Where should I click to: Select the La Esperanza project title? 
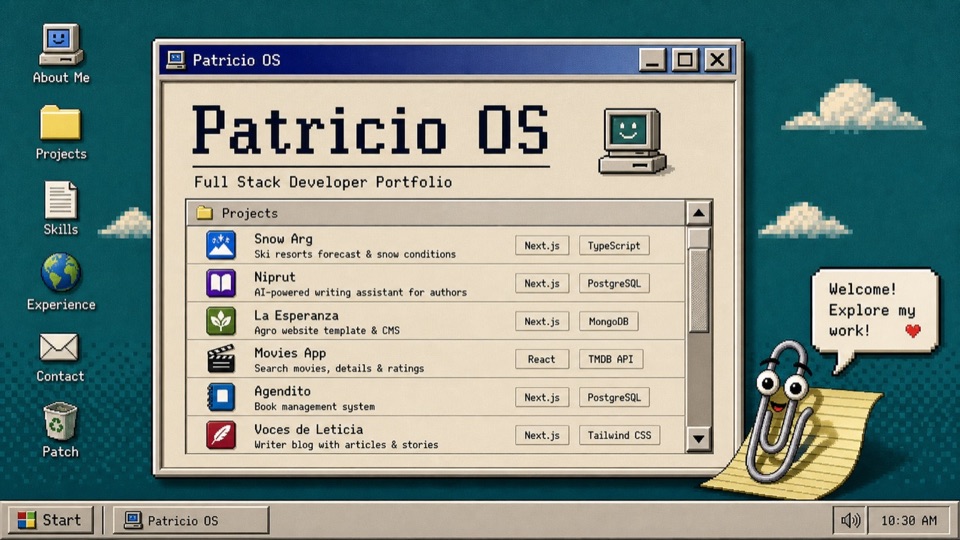coord(296,315)
